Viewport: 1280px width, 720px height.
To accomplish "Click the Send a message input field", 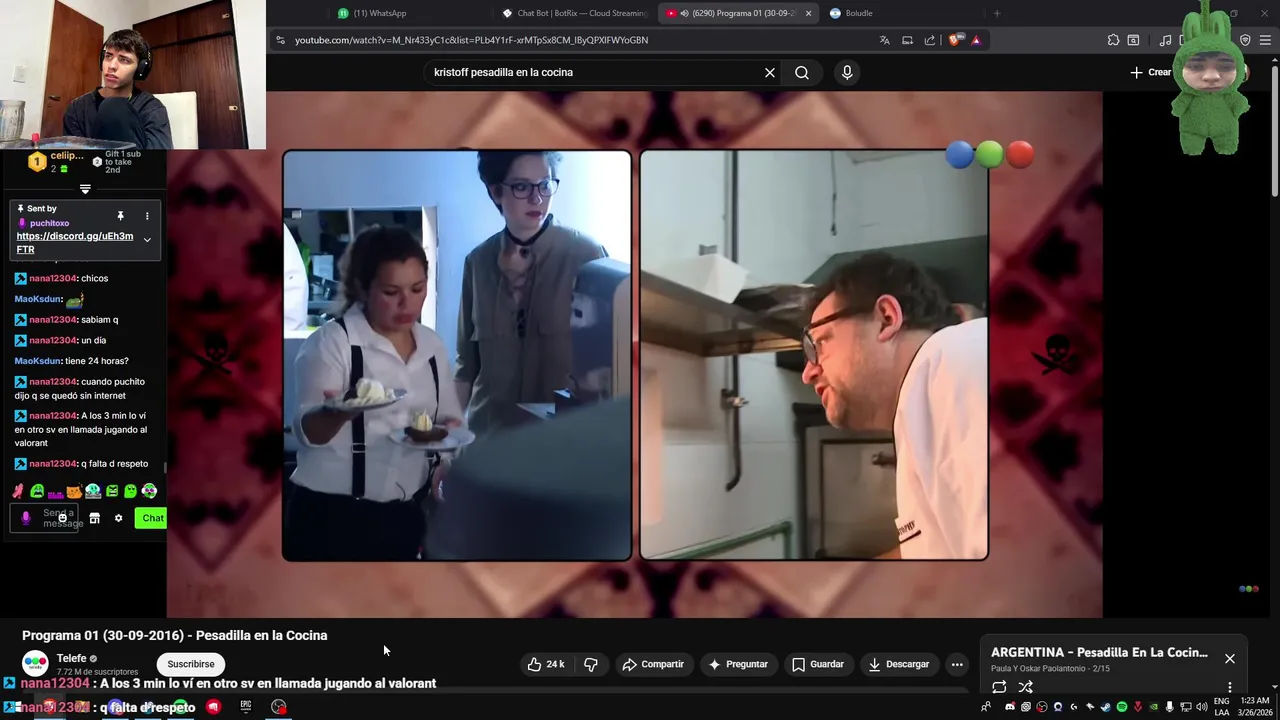I will click(x=45, y=518).
